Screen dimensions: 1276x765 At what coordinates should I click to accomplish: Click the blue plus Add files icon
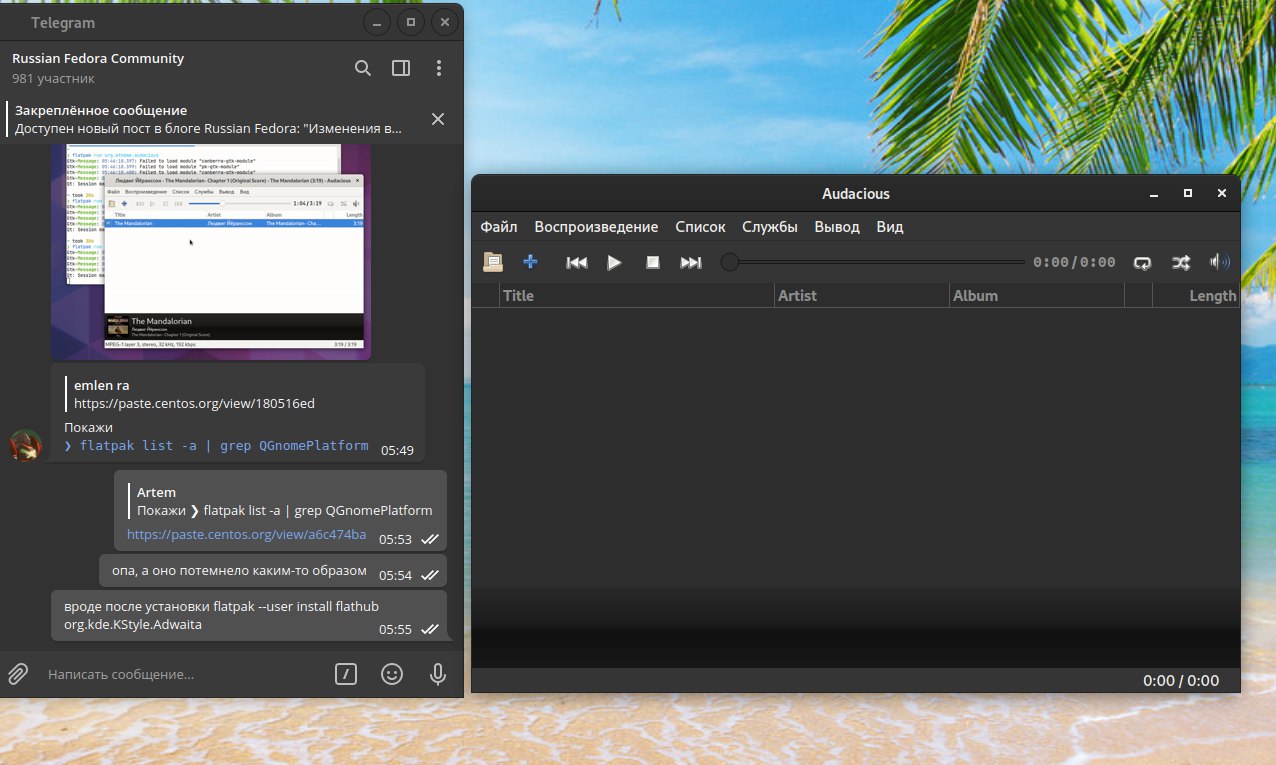pyautogui.click(x=530, y=262)
